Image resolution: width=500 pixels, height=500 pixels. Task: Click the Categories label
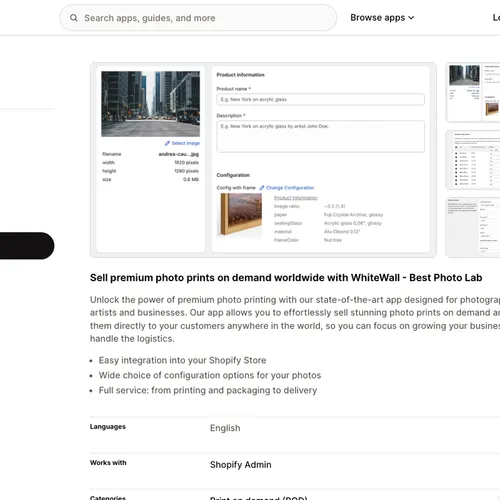(108, 498)
